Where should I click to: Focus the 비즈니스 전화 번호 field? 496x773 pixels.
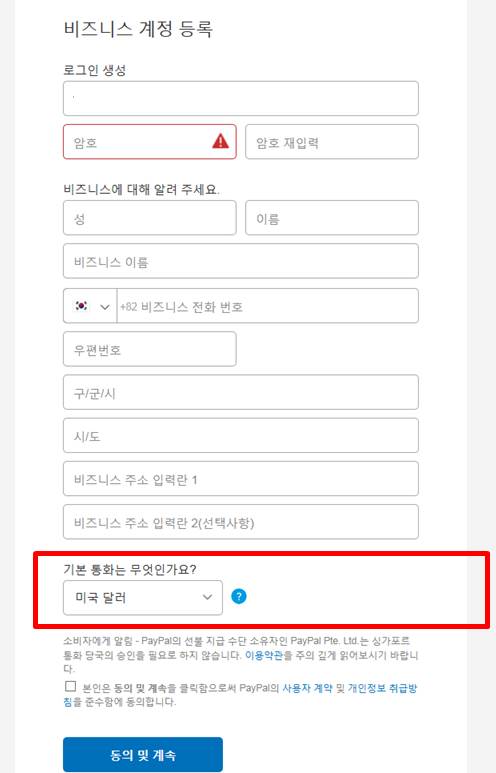pyautogui.click(x=268, y=306)
